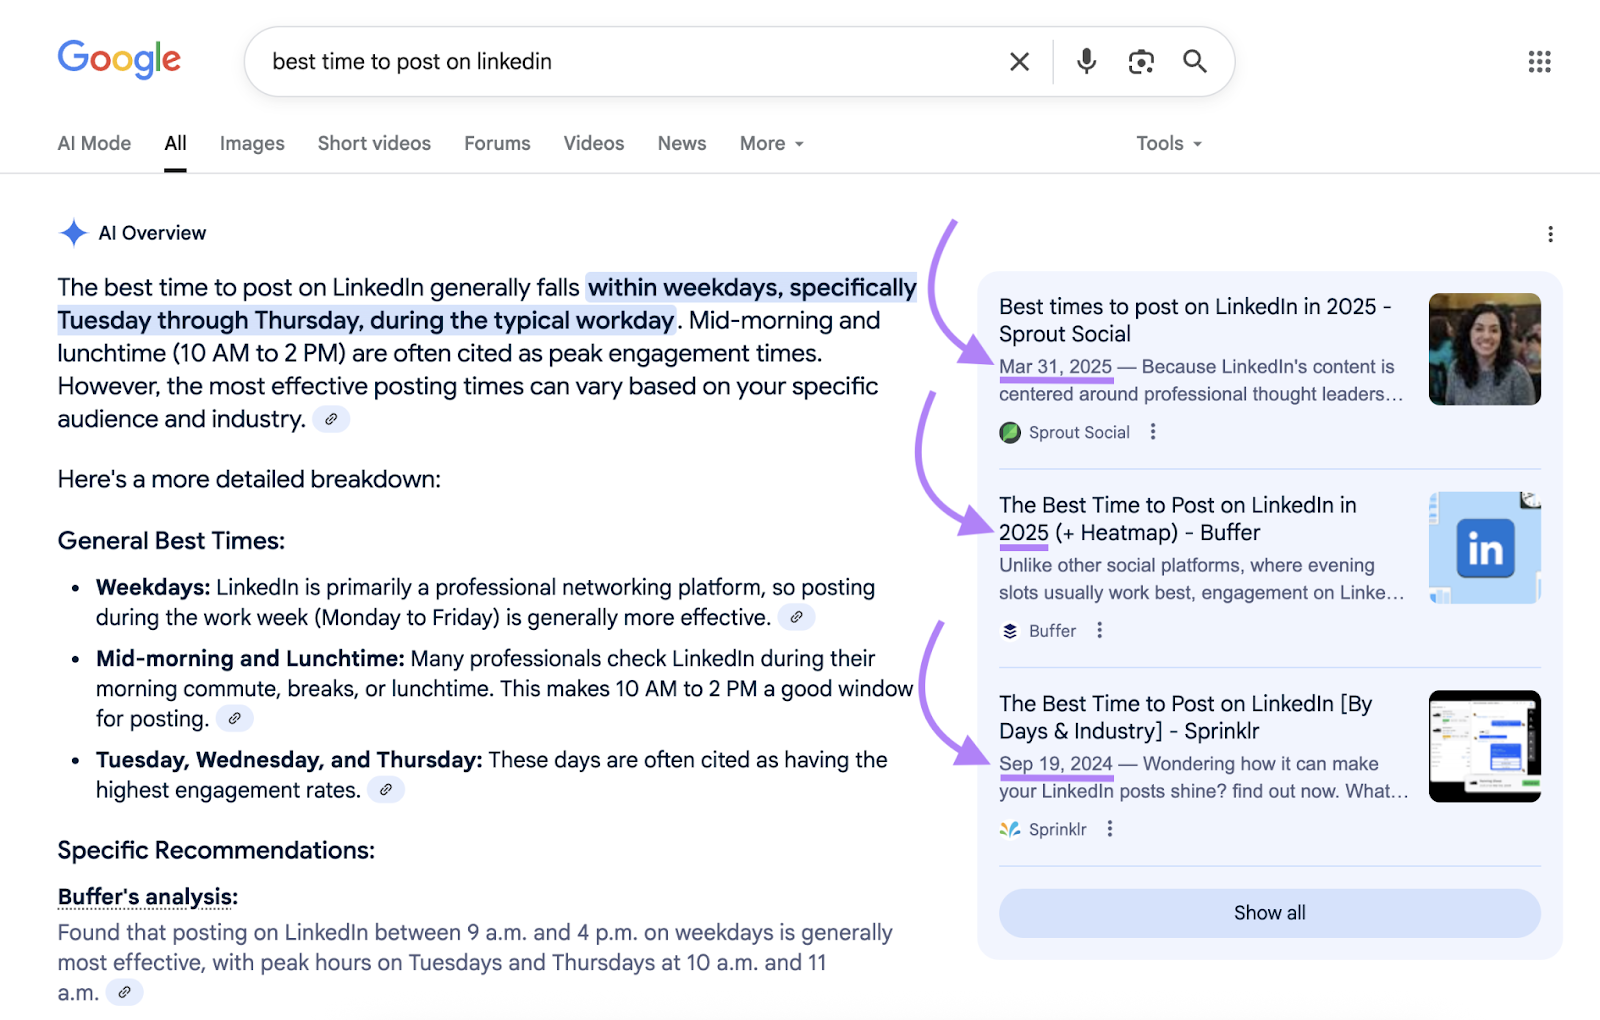Activate voice search microphone

pos(1085,61)
